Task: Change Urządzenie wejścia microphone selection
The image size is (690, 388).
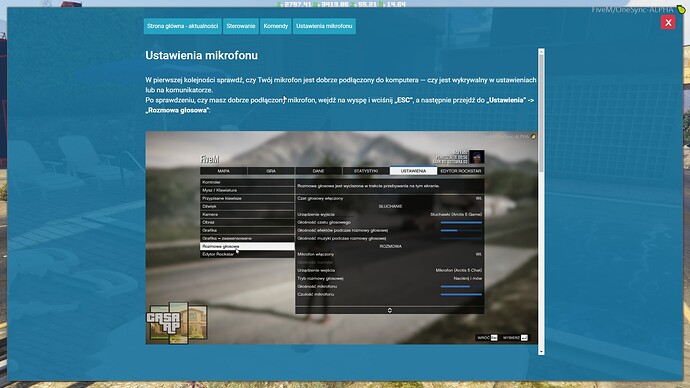Action: pos(389,270)
